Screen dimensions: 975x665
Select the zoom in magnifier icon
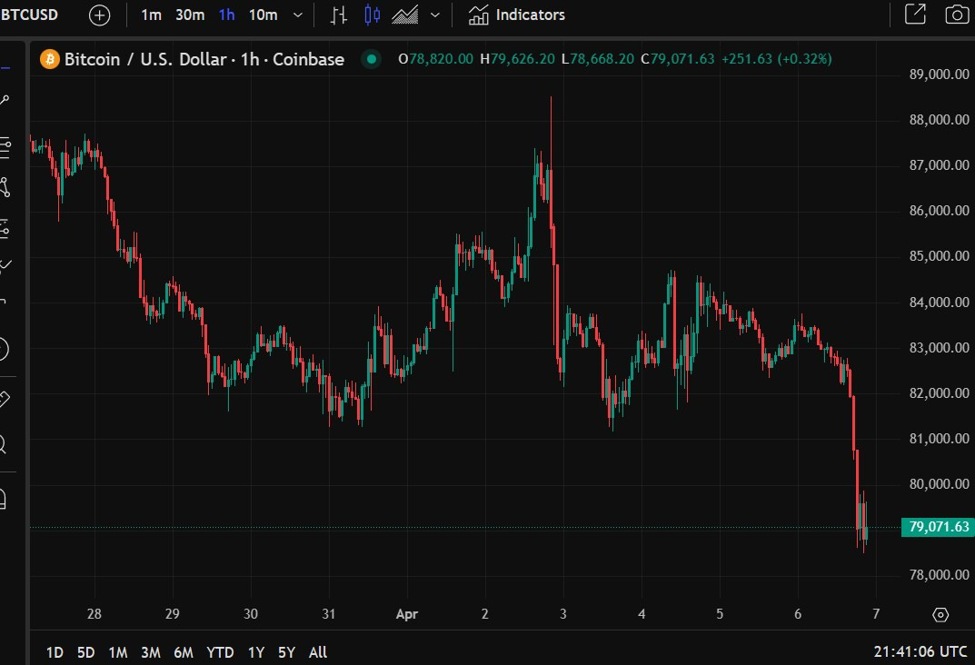tap(3, 444)
